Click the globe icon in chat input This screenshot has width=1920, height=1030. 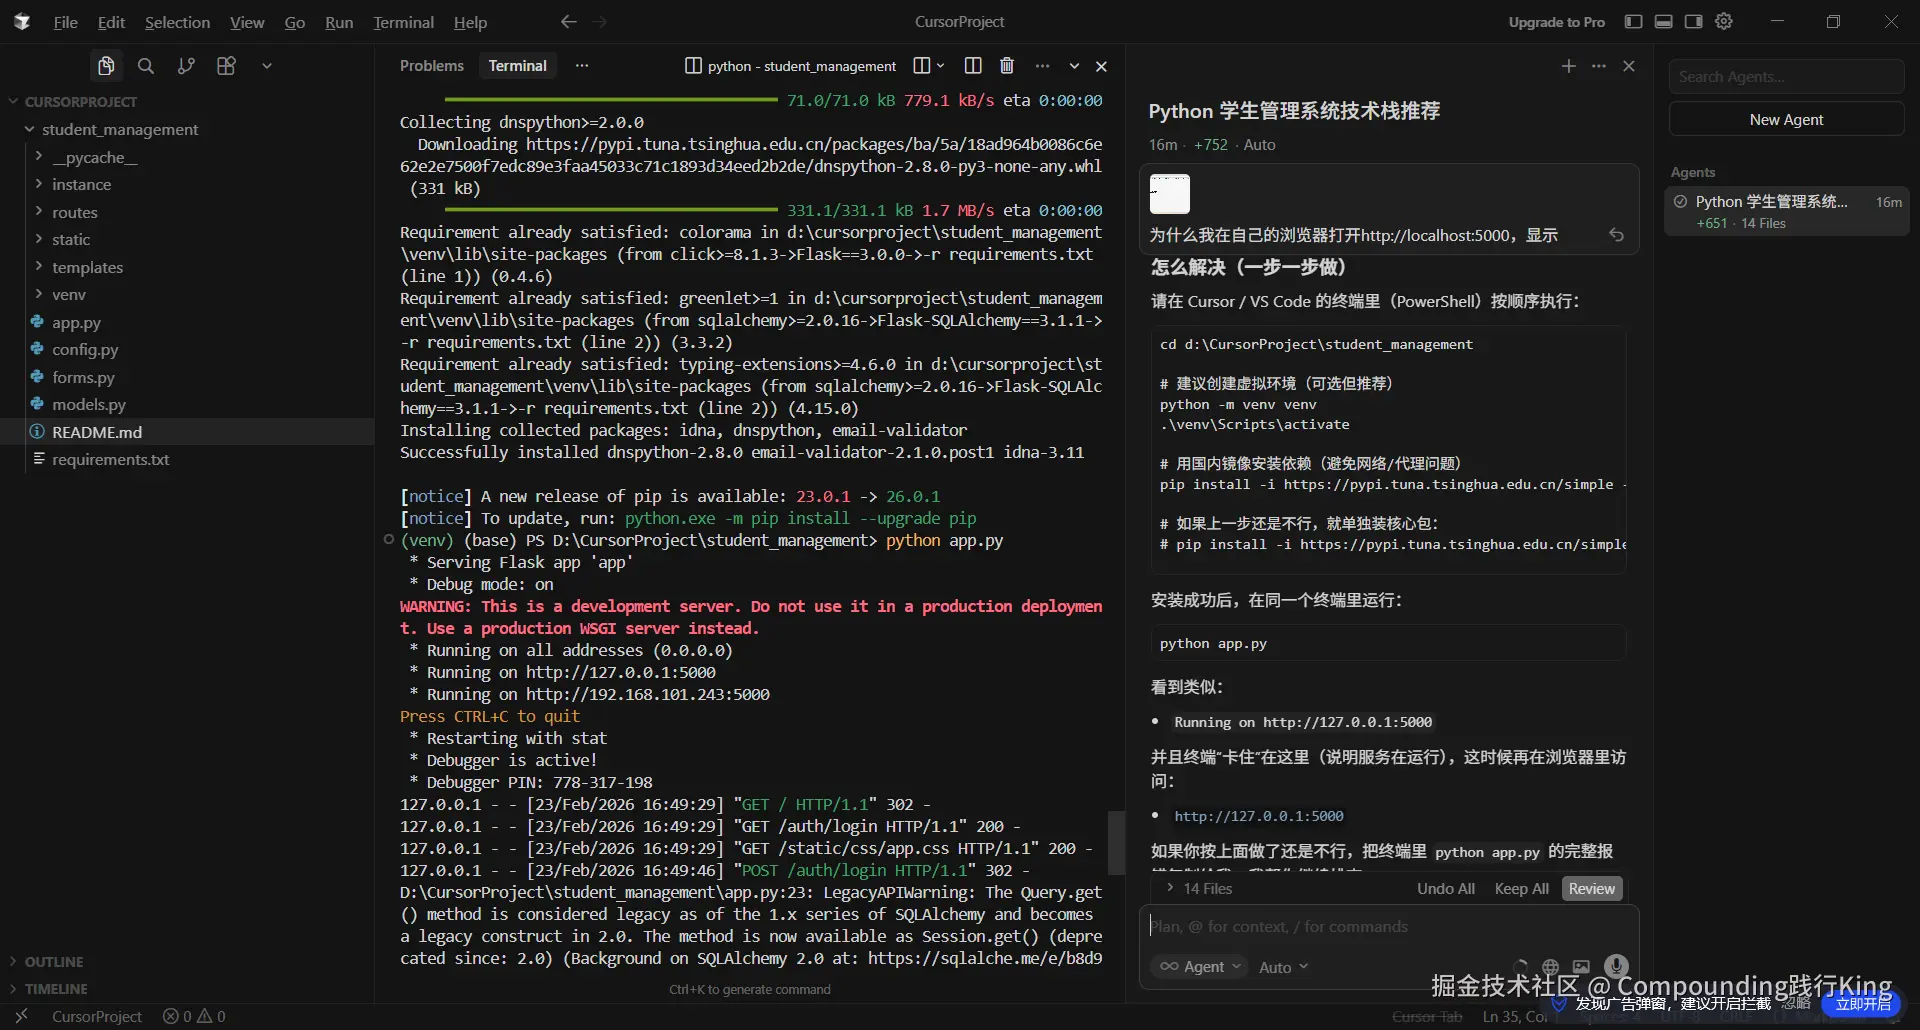click(1550, 967)
